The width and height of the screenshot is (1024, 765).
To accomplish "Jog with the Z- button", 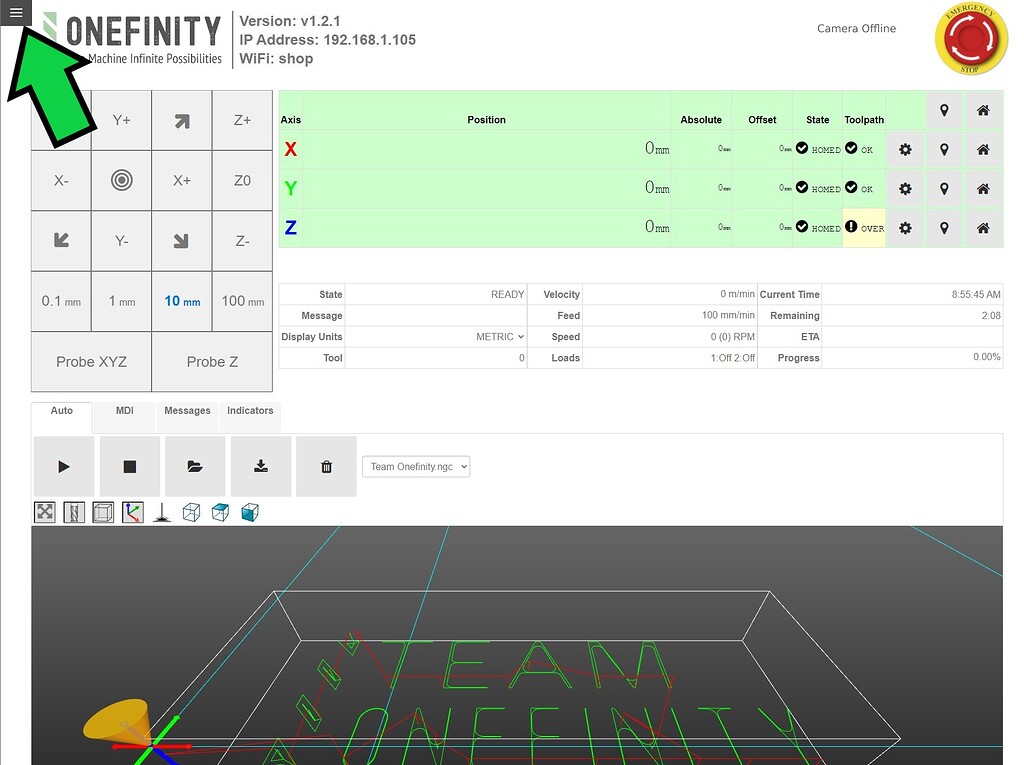I will [242, 241].
